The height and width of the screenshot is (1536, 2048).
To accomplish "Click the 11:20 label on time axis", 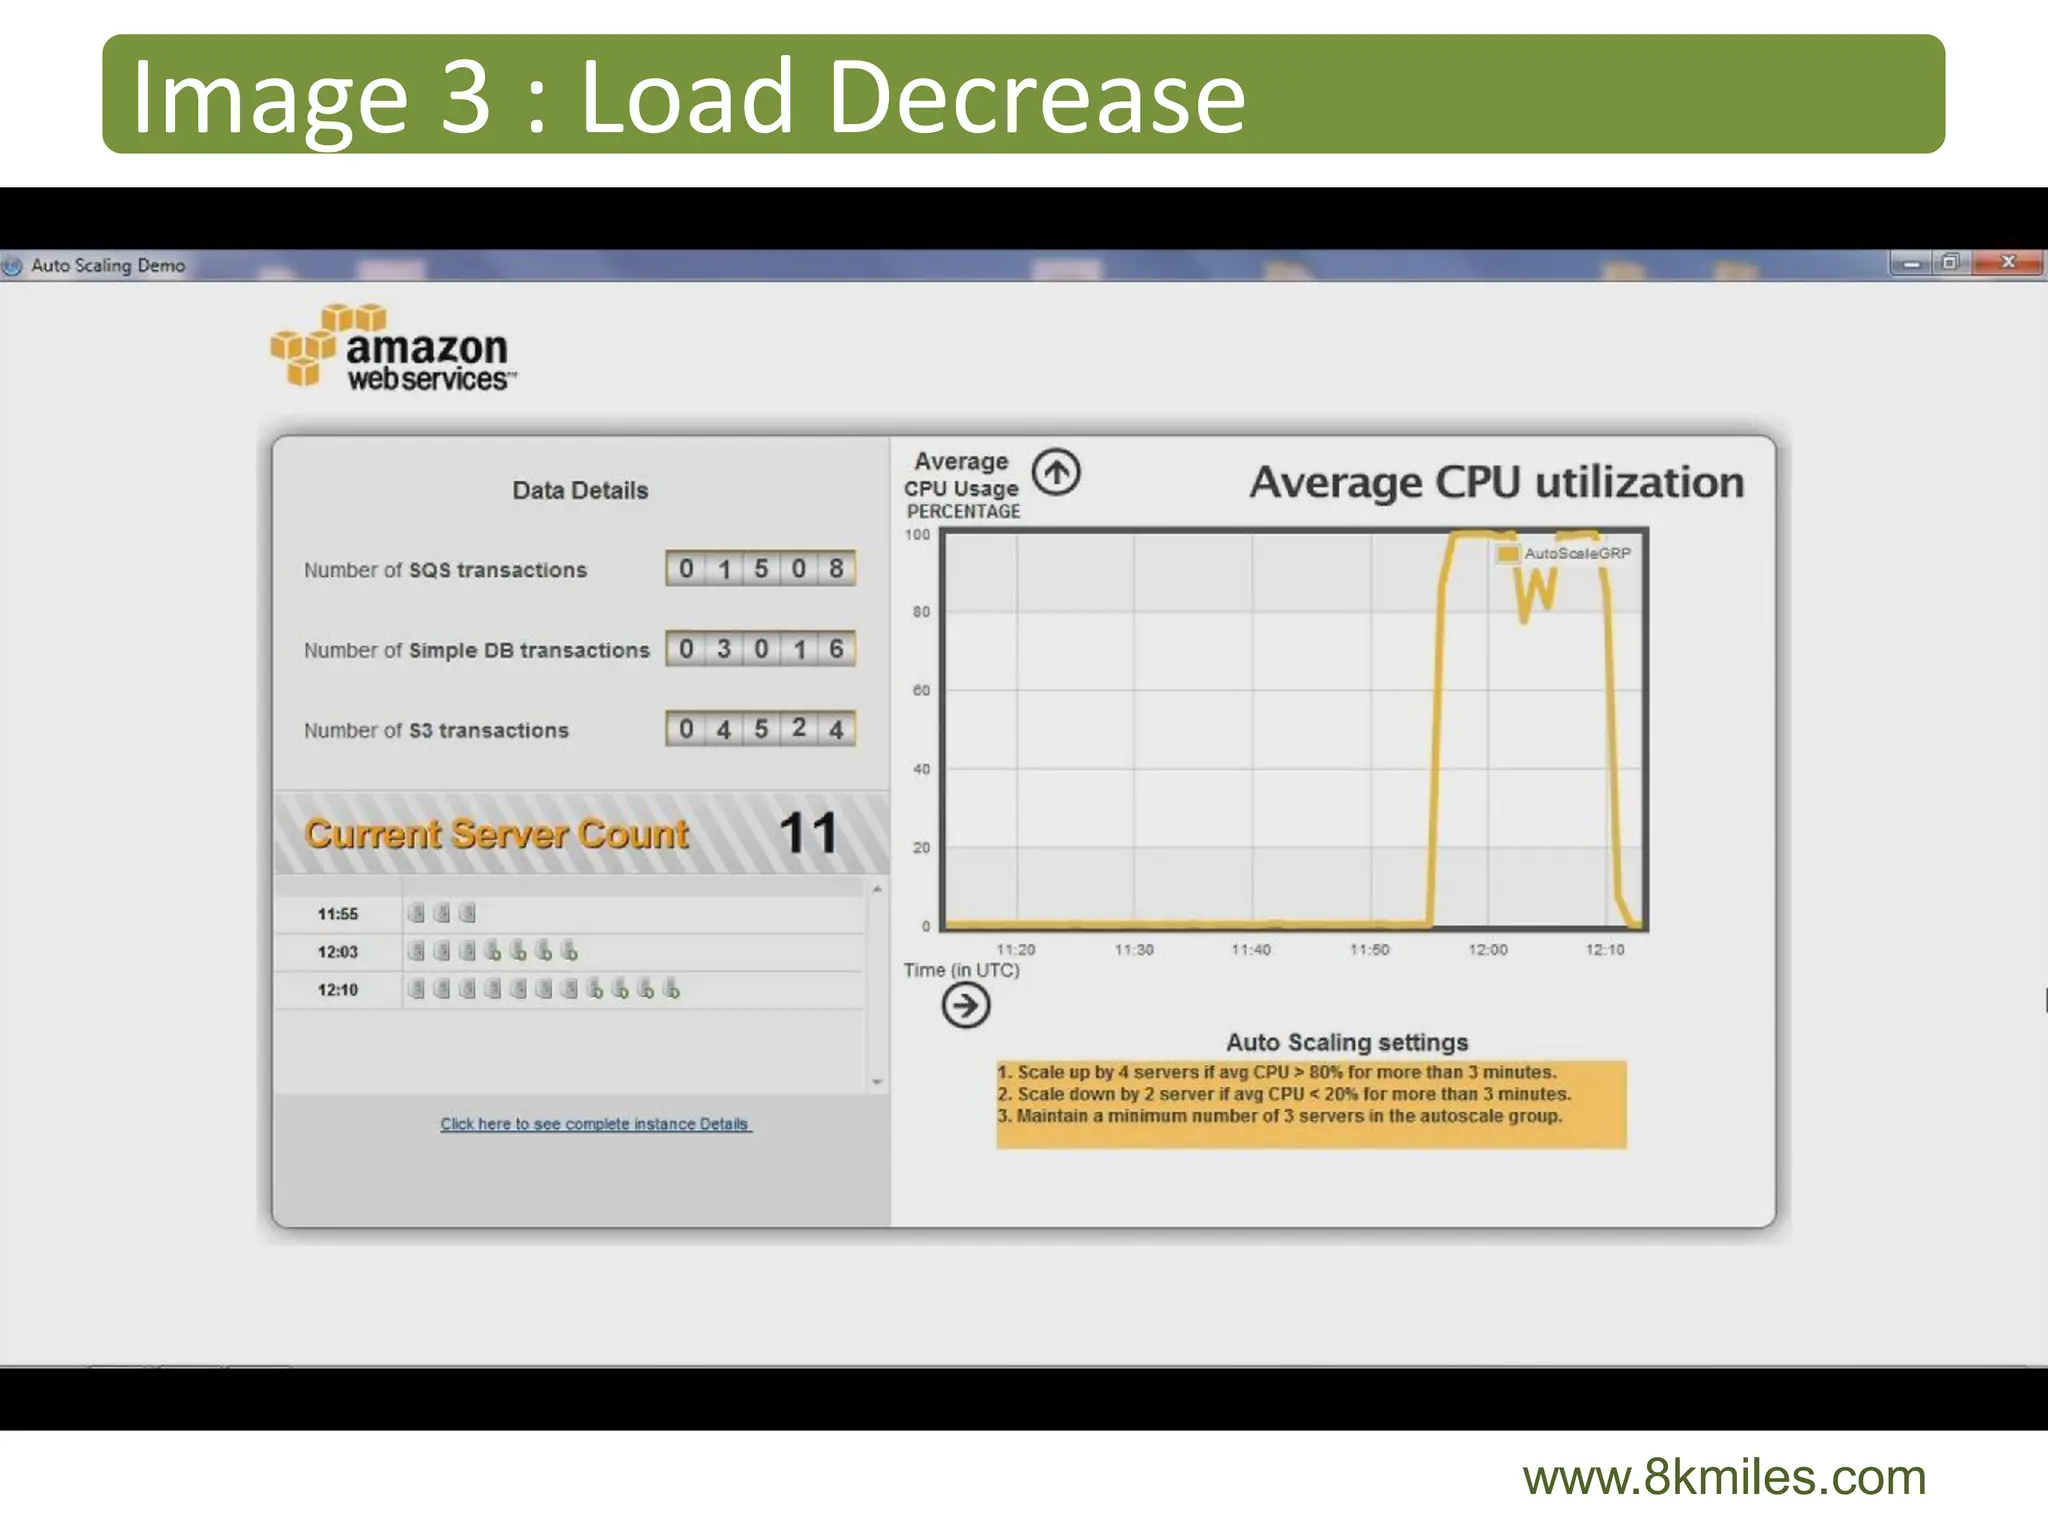I will pyautogui.click(x=1015, y=949).
